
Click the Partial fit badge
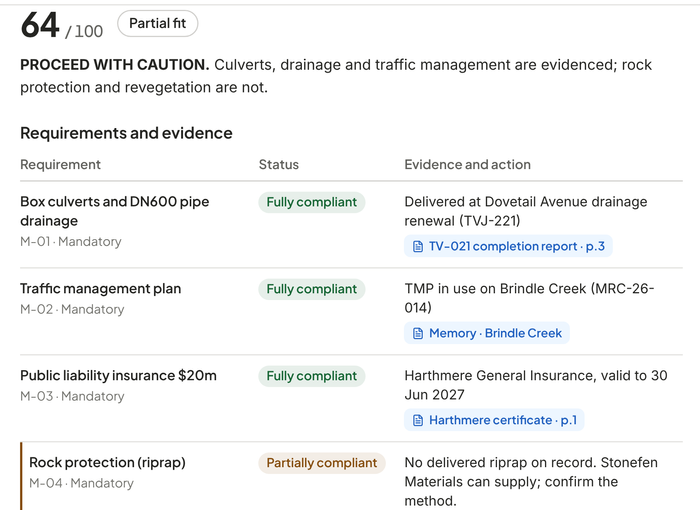coord(158,23)
